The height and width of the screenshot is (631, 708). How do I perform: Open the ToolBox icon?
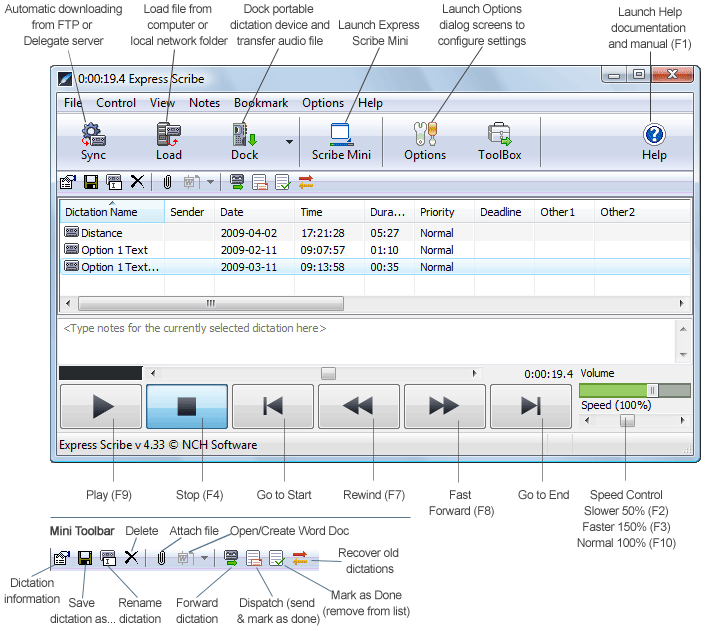coord(499,135)
